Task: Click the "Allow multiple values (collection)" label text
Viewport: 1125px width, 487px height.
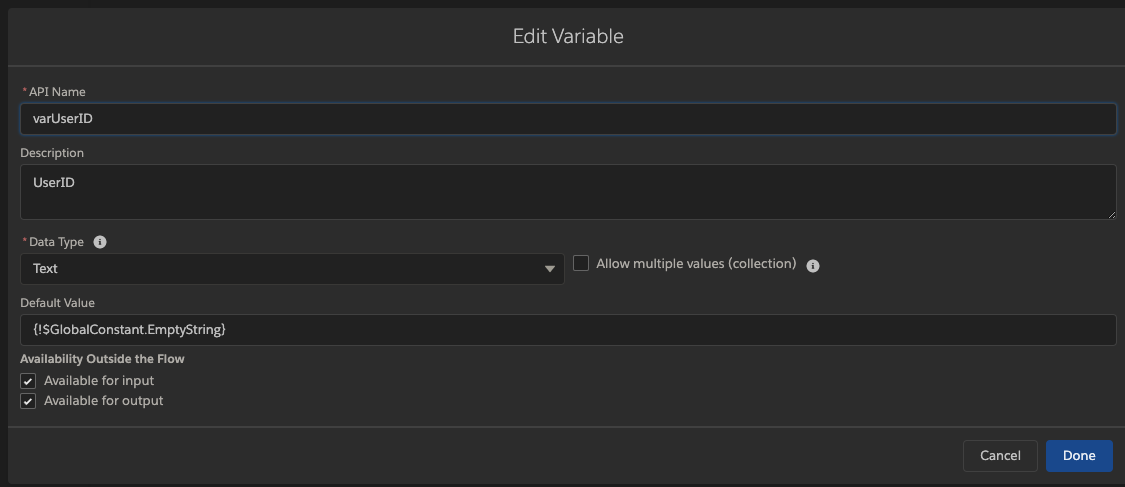Action: point(696,264)
